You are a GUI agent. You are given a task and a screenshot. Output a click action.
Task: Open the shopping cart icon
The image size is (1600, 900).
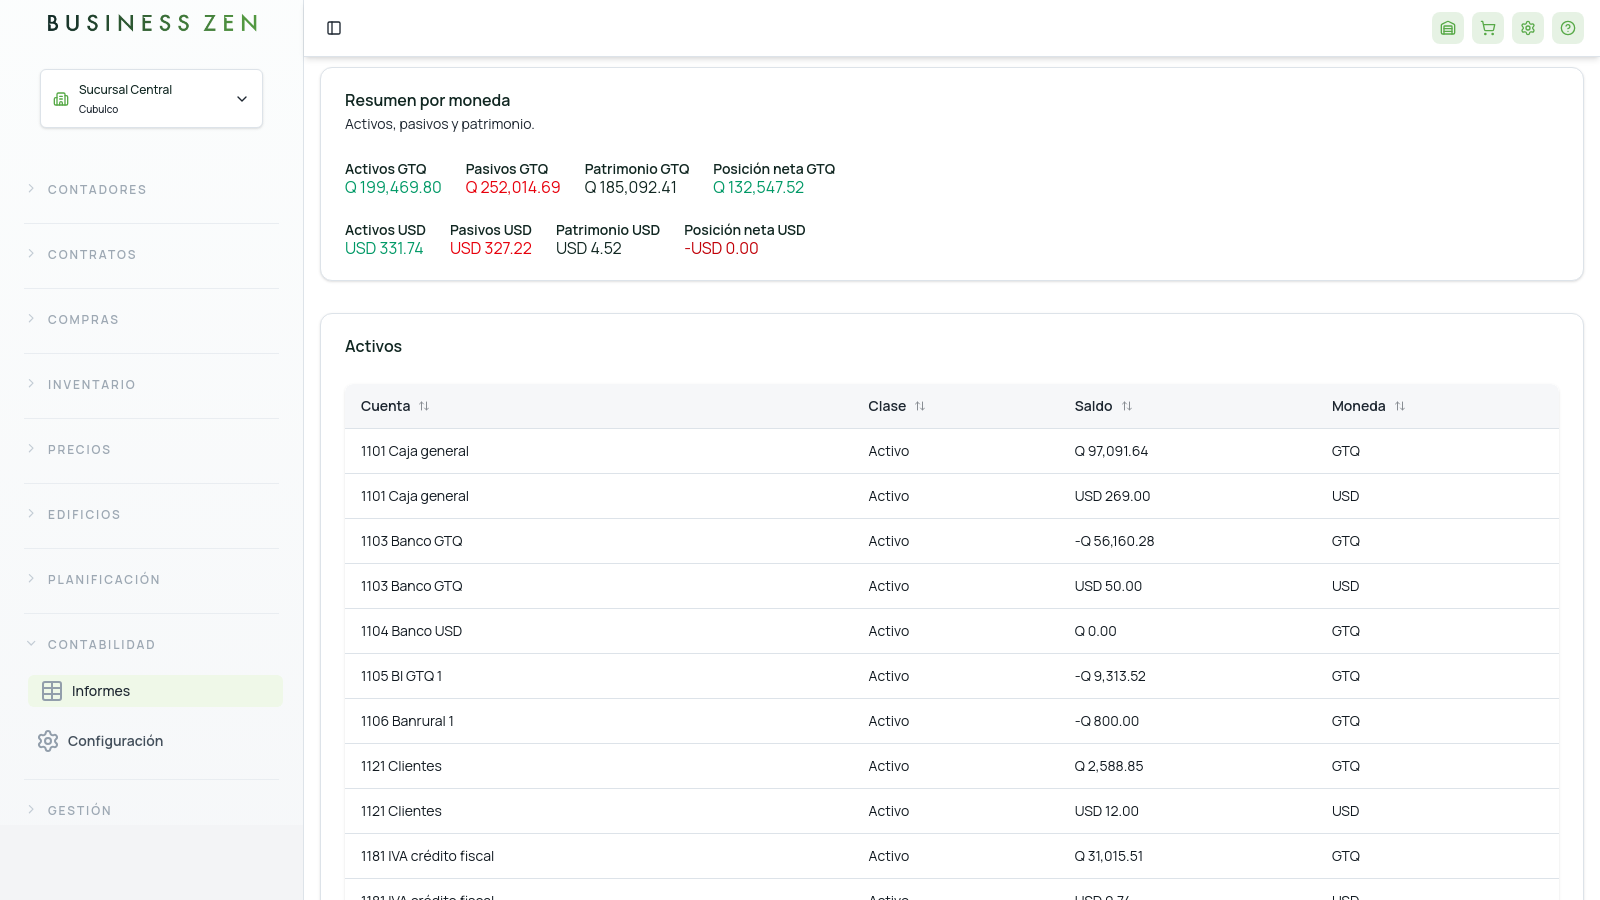(1488, 28)
